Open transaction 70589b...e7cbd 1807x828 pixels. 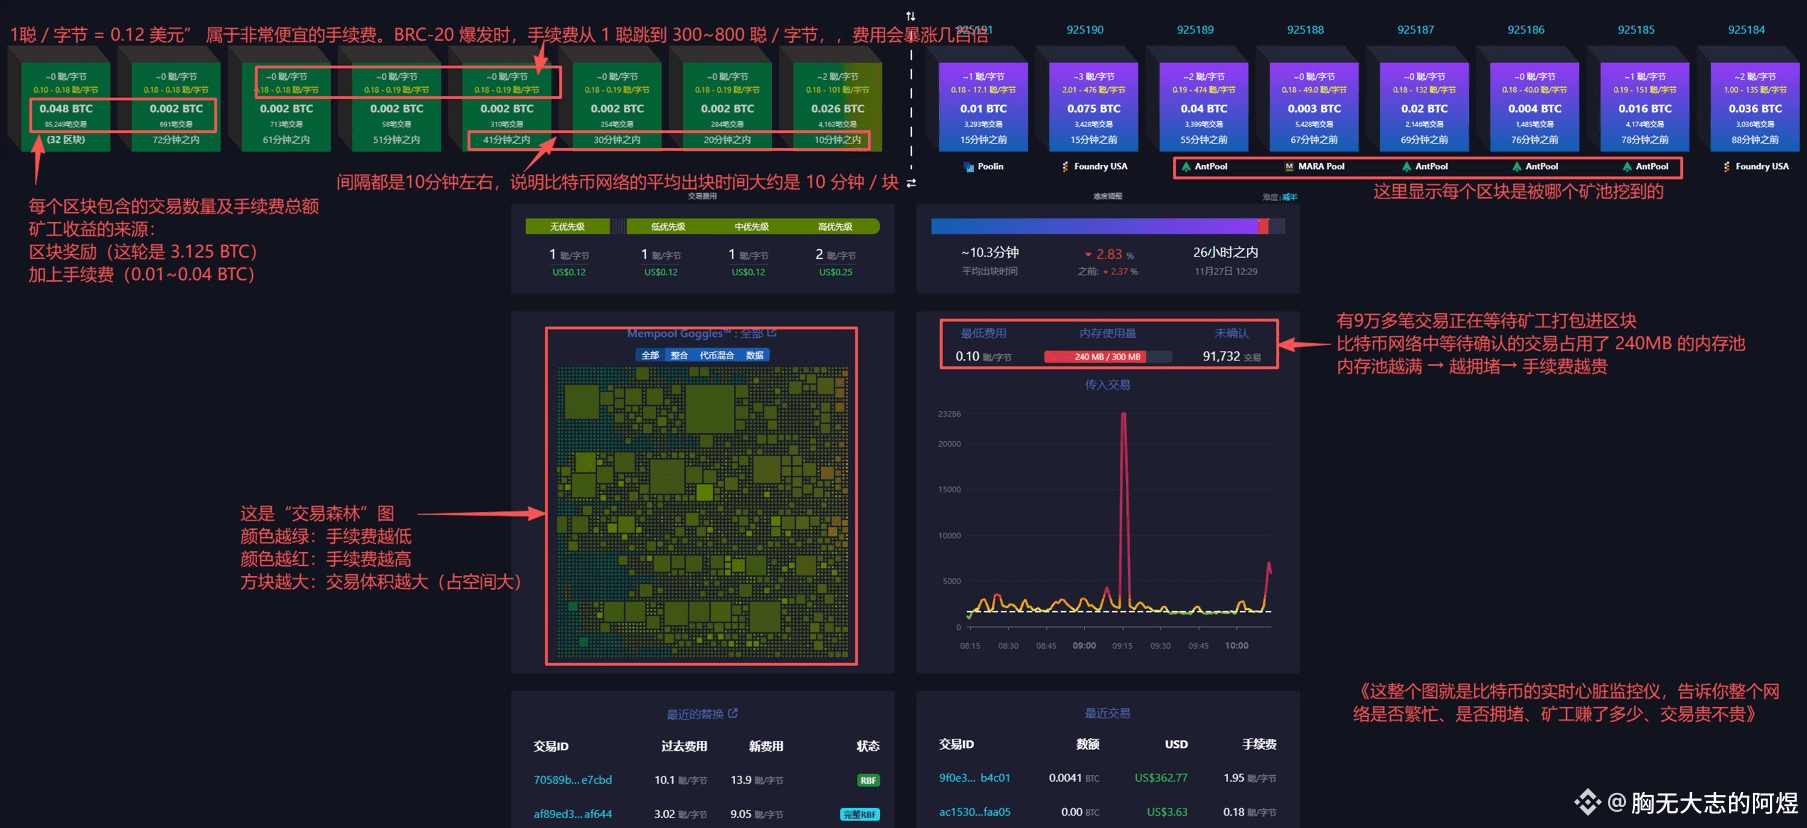(x=573, y=780)
